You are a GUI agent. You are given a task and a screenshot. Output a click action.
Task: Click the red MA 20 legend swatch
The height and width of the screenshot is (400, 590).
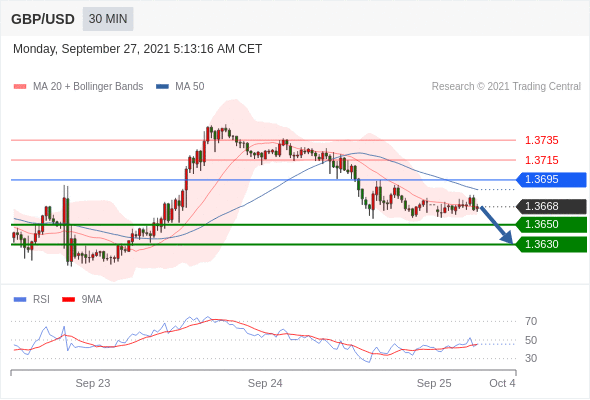pos(20,87)
